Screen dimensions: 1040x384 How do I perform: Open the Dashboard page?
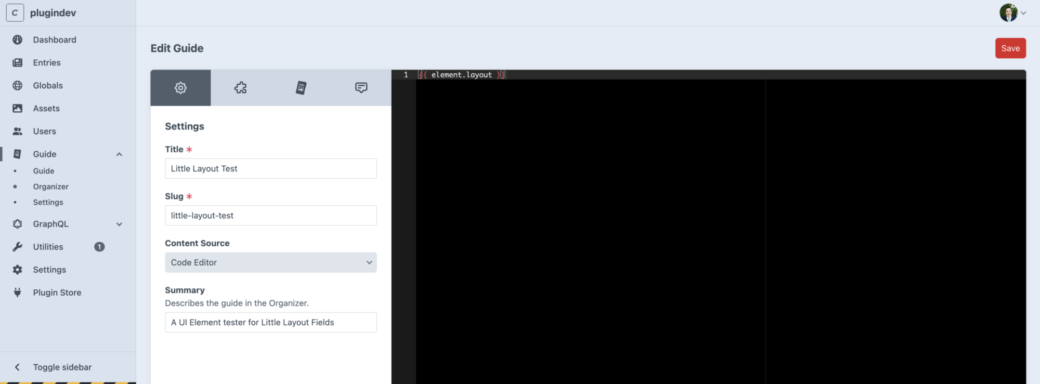click(x=54, y=40)
